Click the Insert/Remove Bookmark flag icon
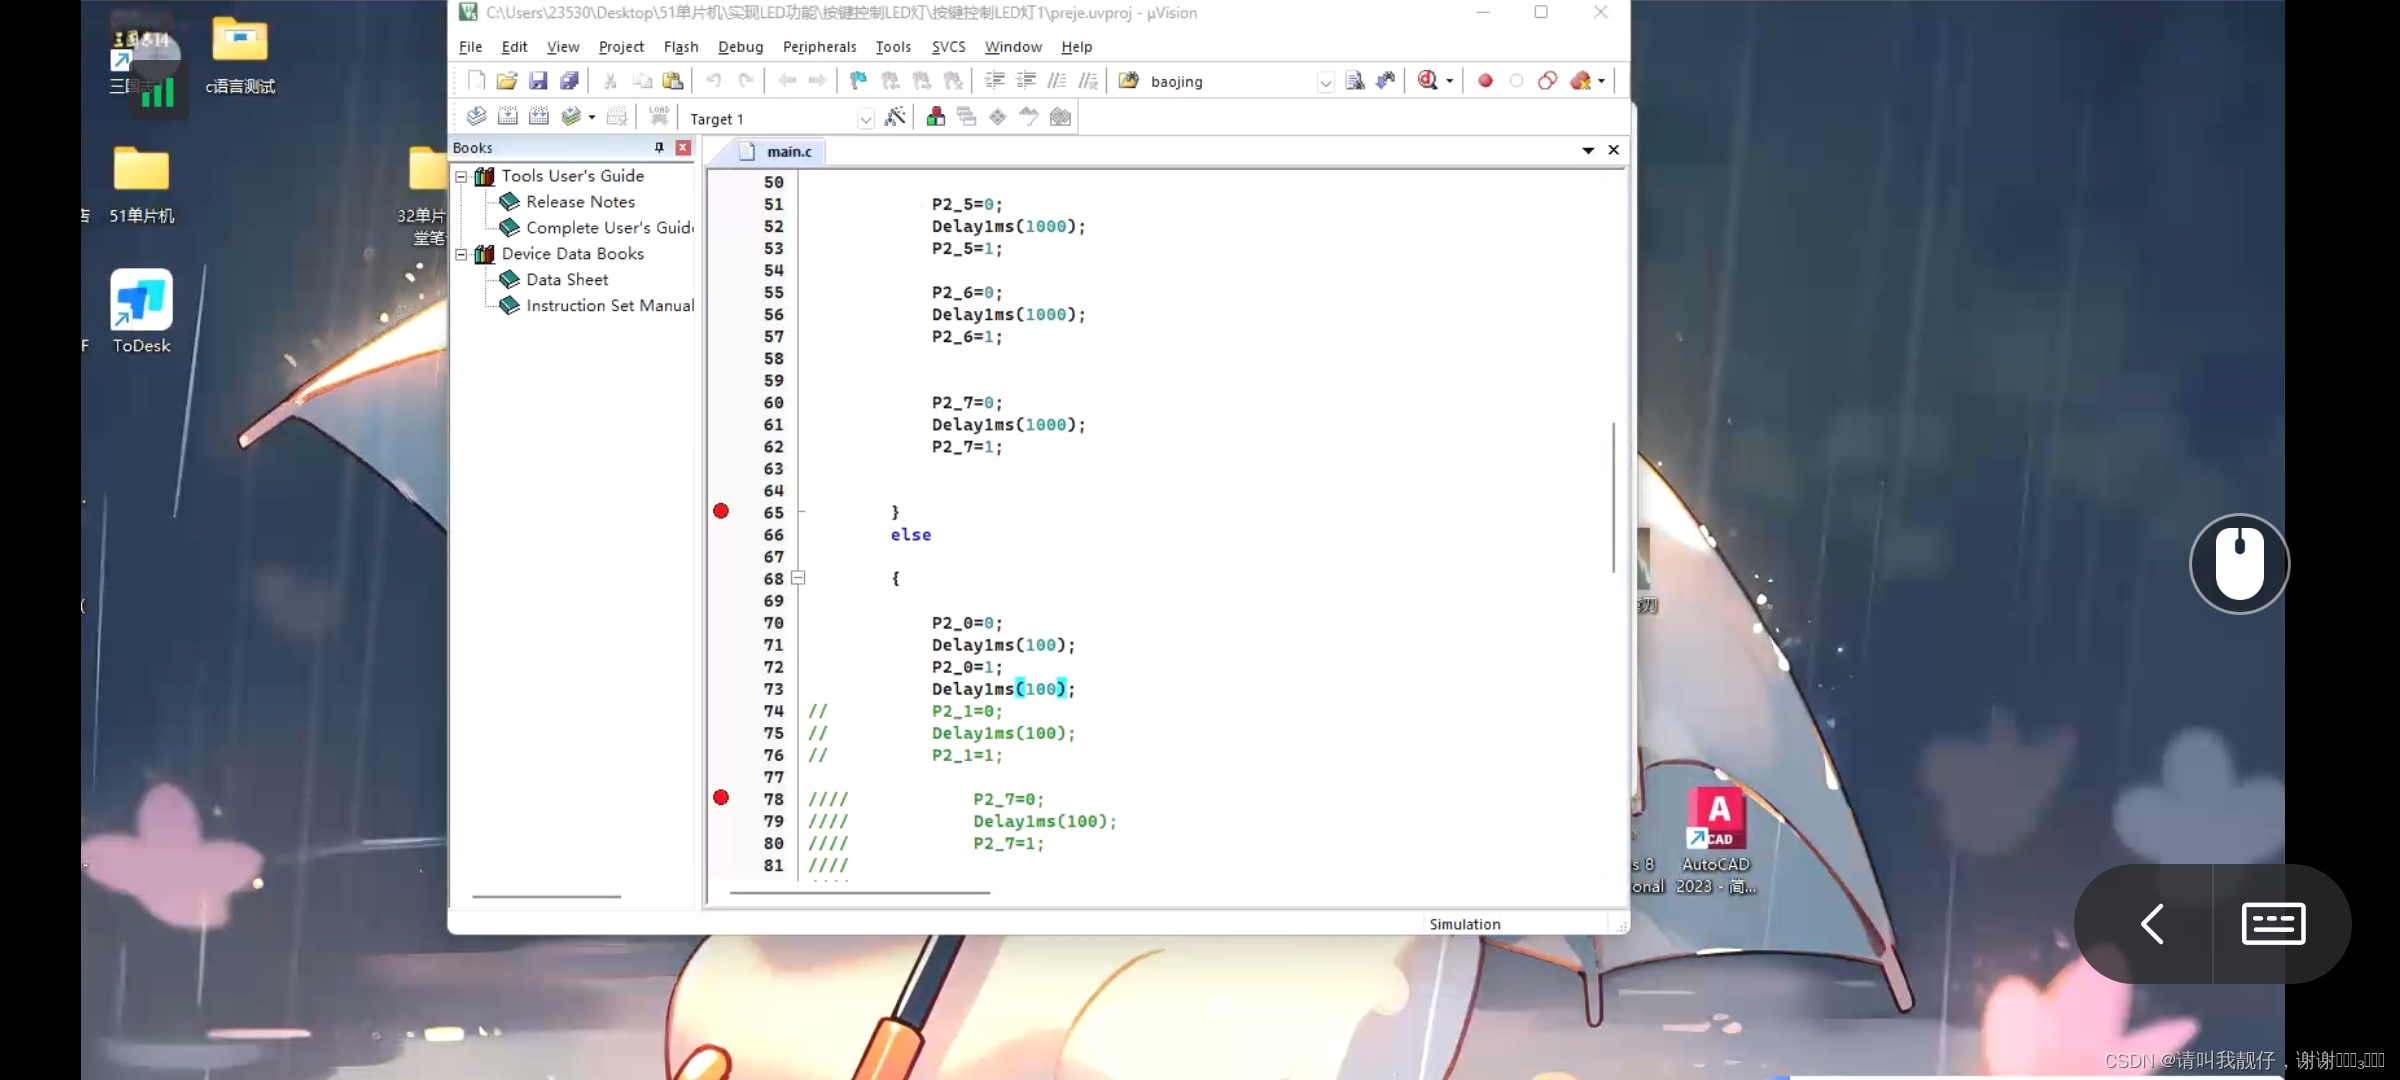2400x1080 pixels. click(858, 81)
